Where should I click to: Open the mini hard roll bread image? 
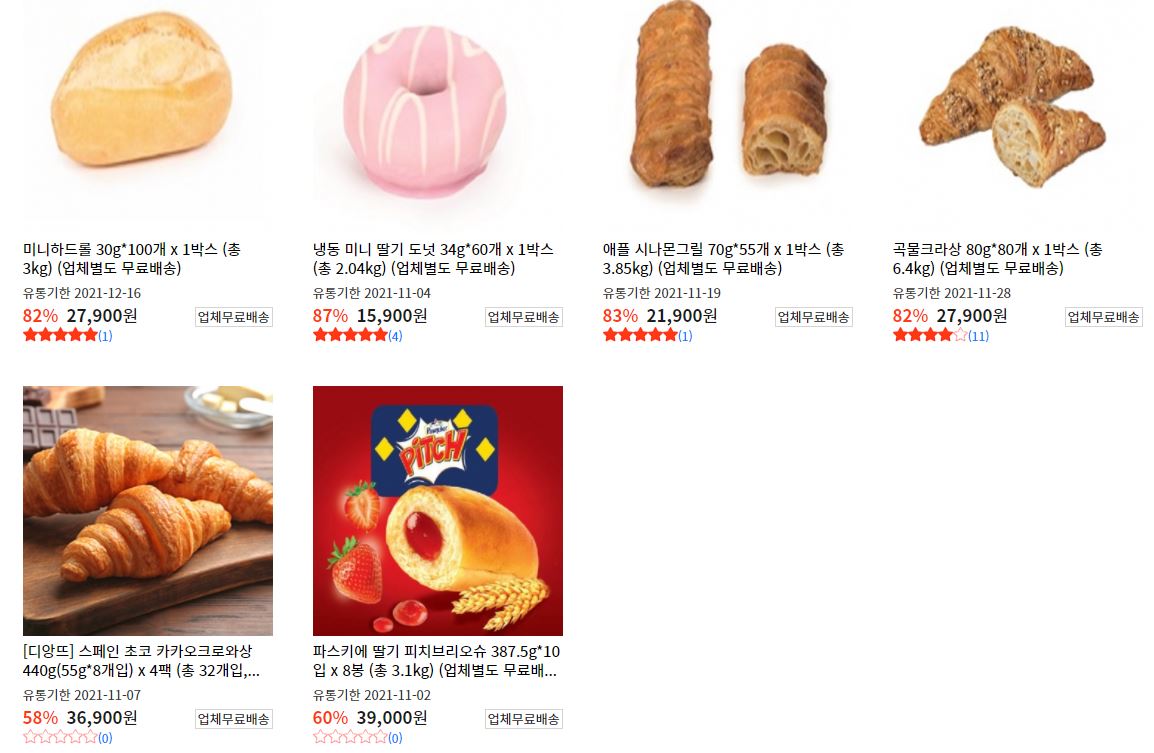click(x=147, y=110)
